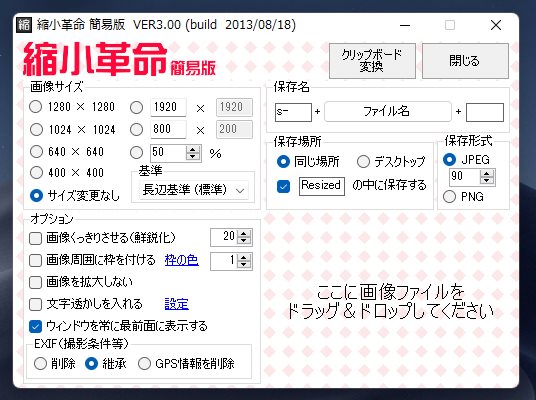Enable 画像くっきりさせる(鮮鋭化) checkbox

tap(35, 238)
